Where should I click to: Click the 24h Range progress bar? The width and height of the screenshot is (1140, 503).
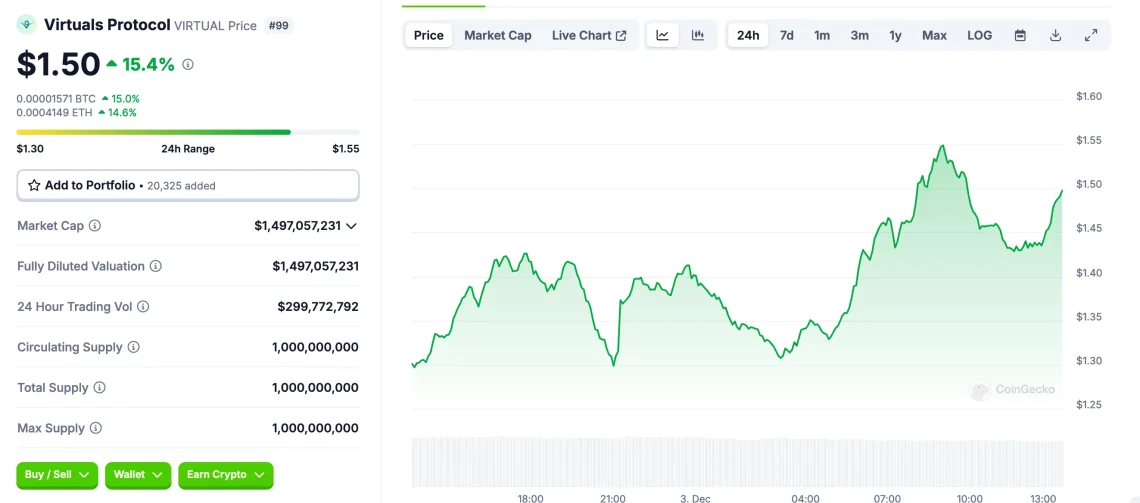tap(188, 132)
